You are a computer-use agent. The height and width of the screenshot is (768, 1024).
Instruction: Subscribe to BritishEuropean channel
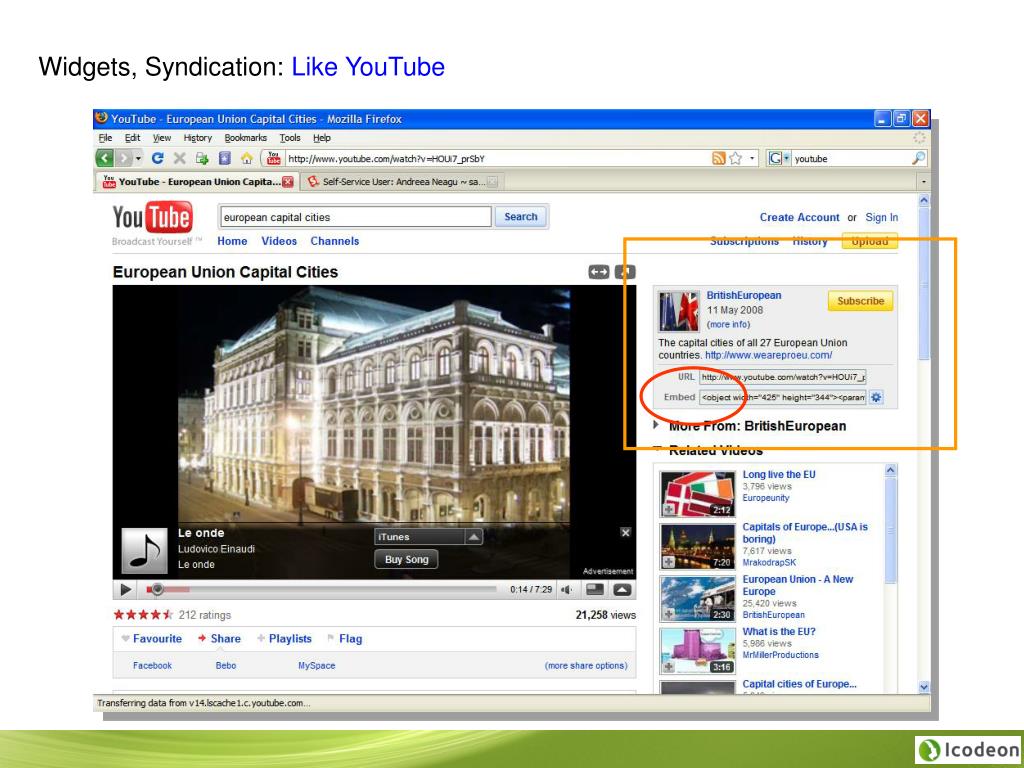(x=861, y=301)
